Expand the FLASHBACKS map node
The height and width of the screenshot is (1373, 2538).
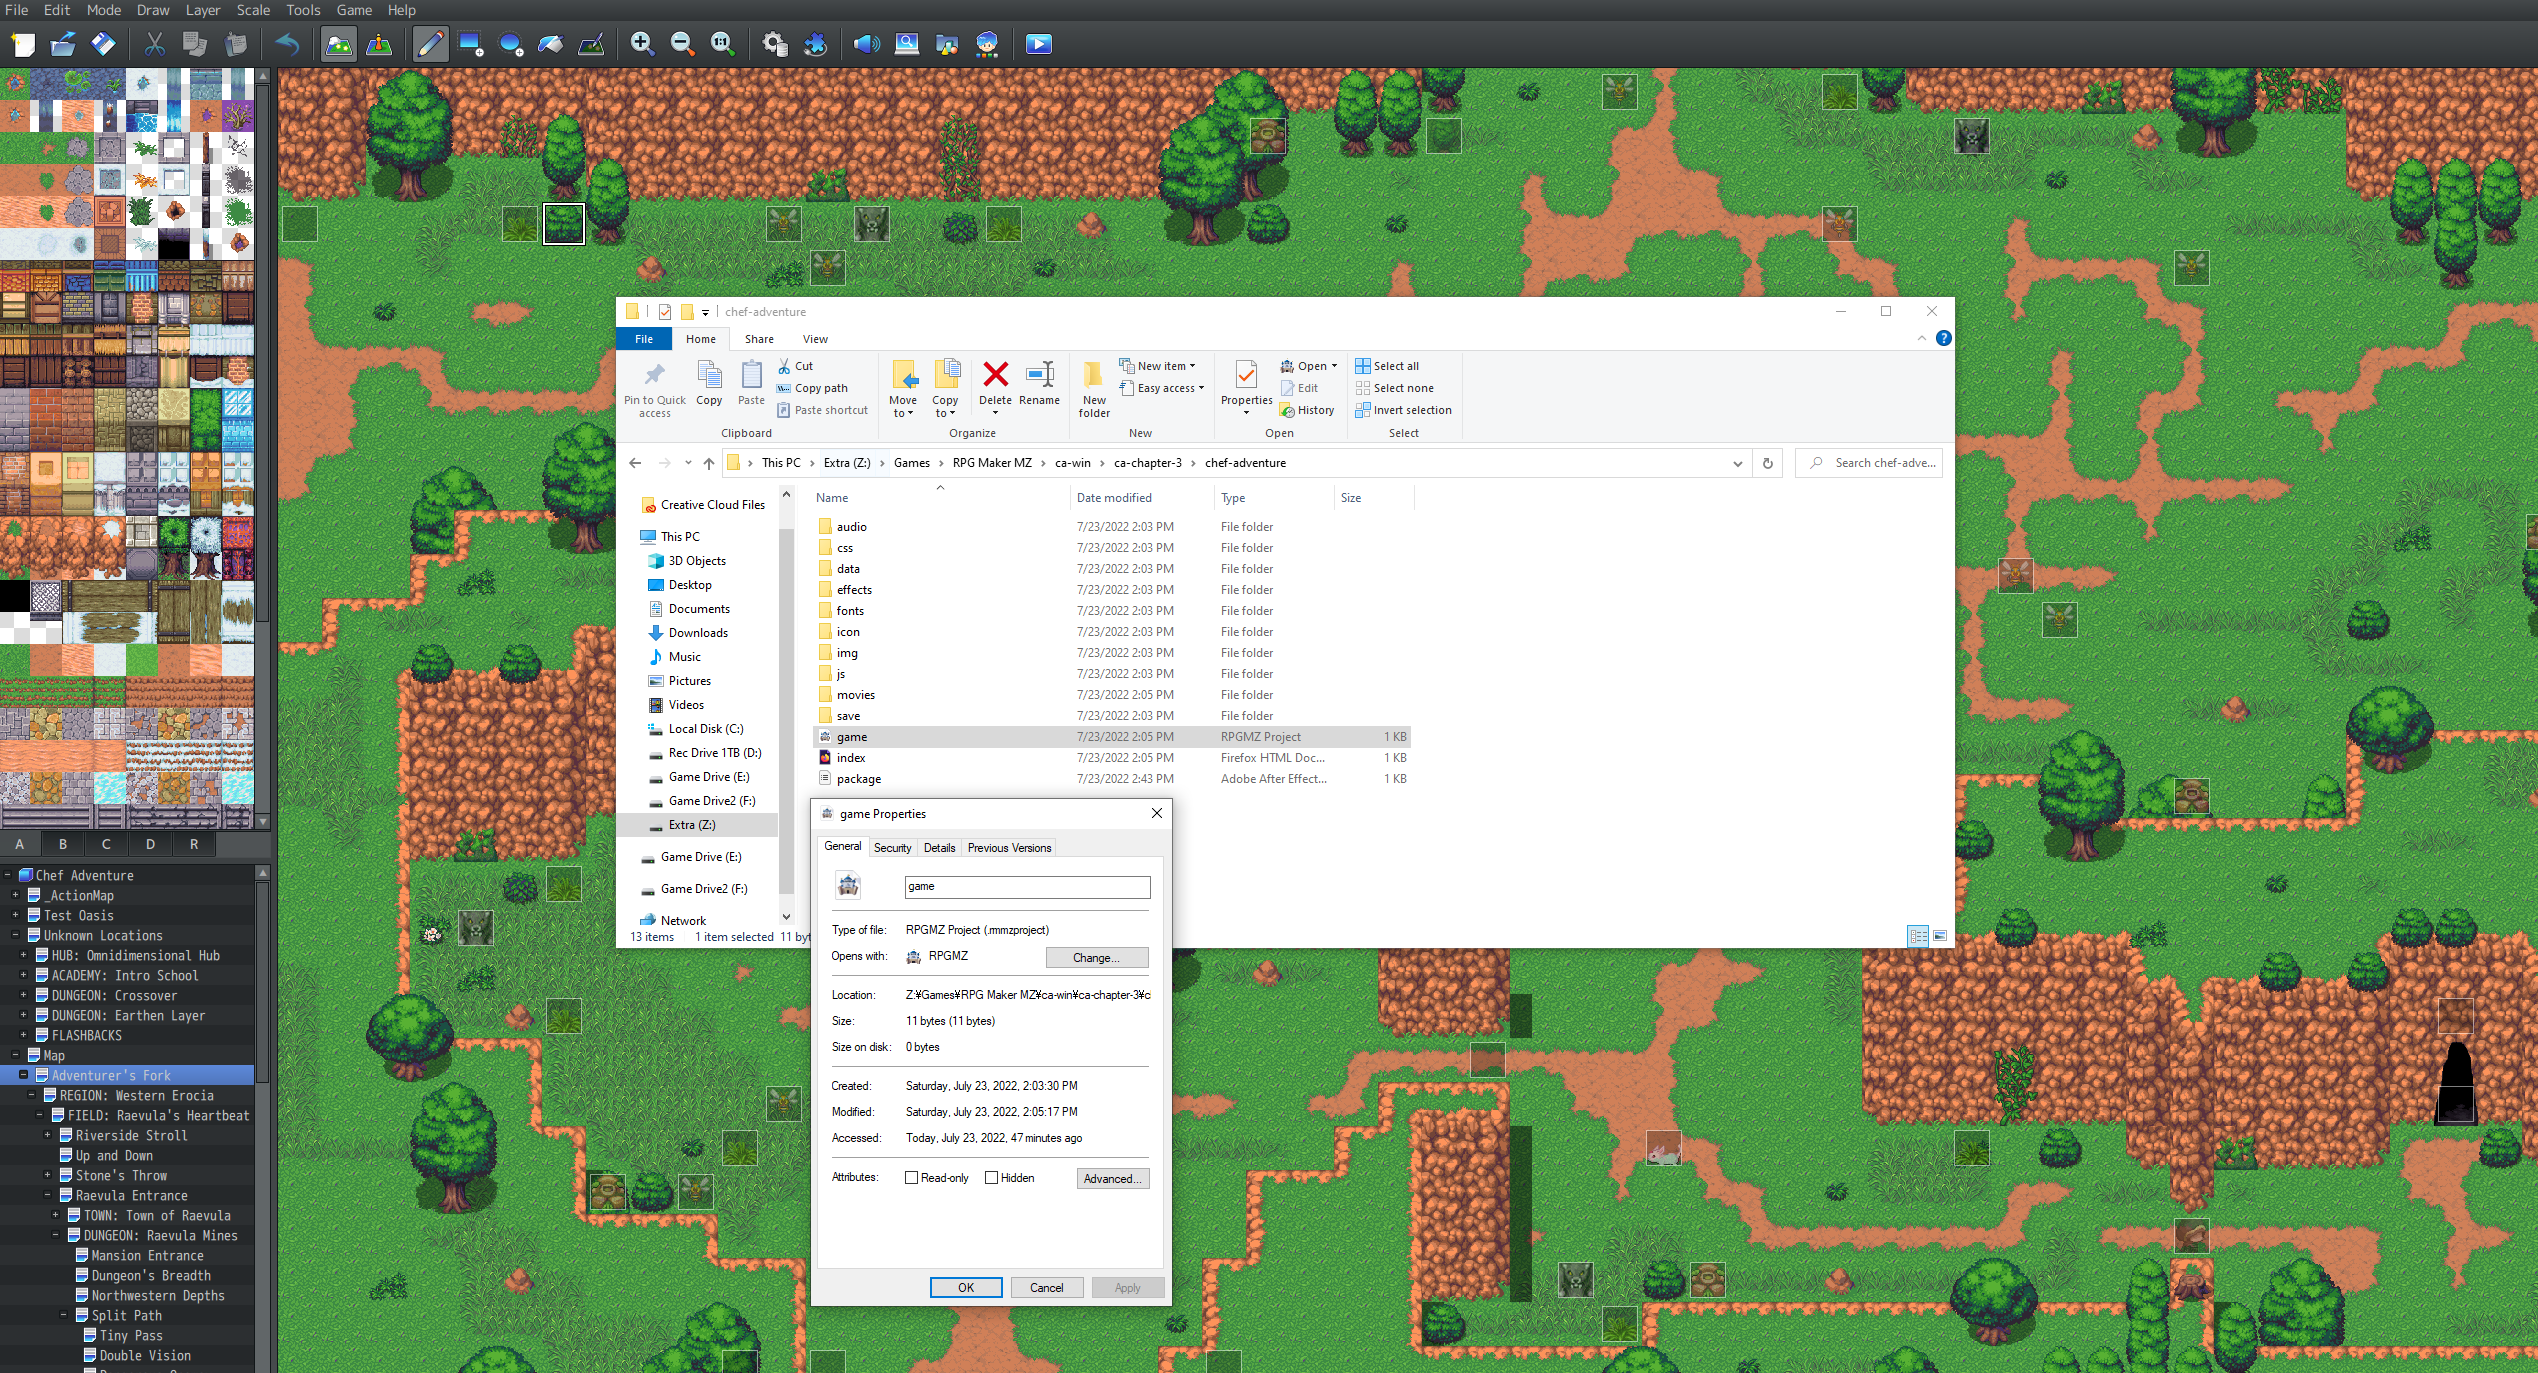pyautogui.click(x=23, y=1035)
